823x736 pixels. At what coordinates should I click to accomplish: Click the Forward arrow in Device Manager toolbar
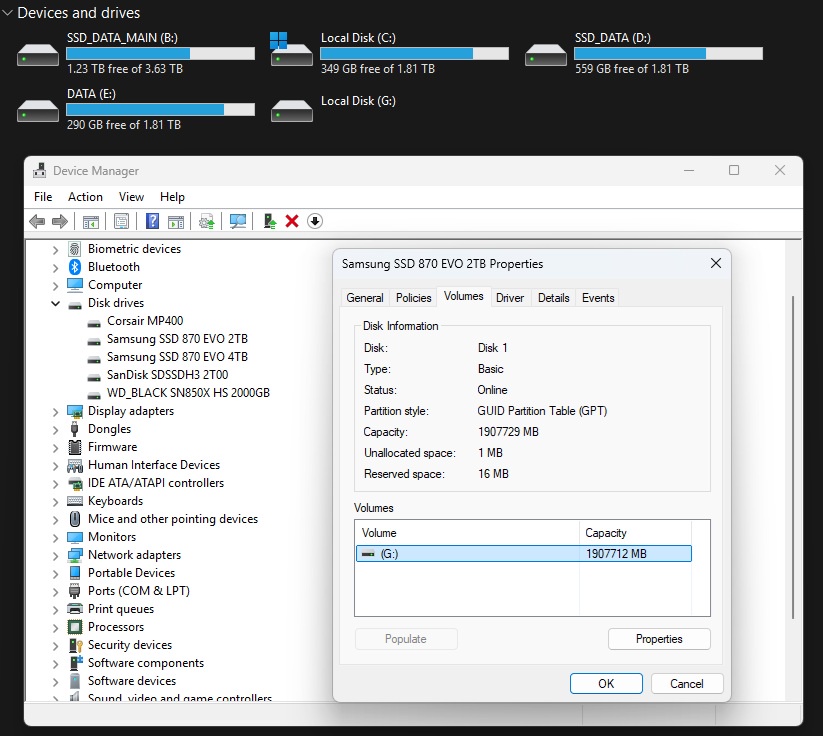[x=60, y=222]
